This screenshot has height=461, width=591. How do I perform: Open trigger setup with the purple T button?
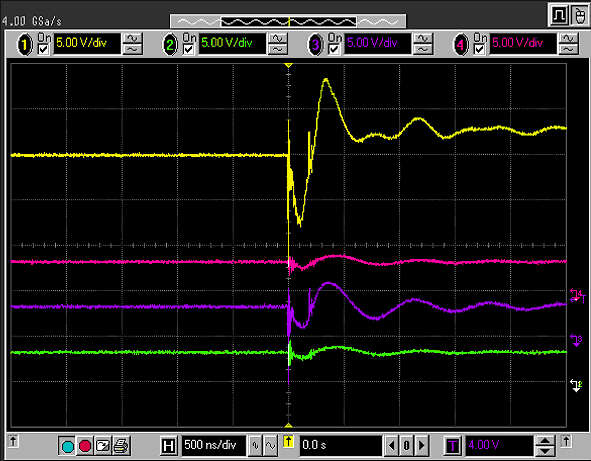(453, 446)
